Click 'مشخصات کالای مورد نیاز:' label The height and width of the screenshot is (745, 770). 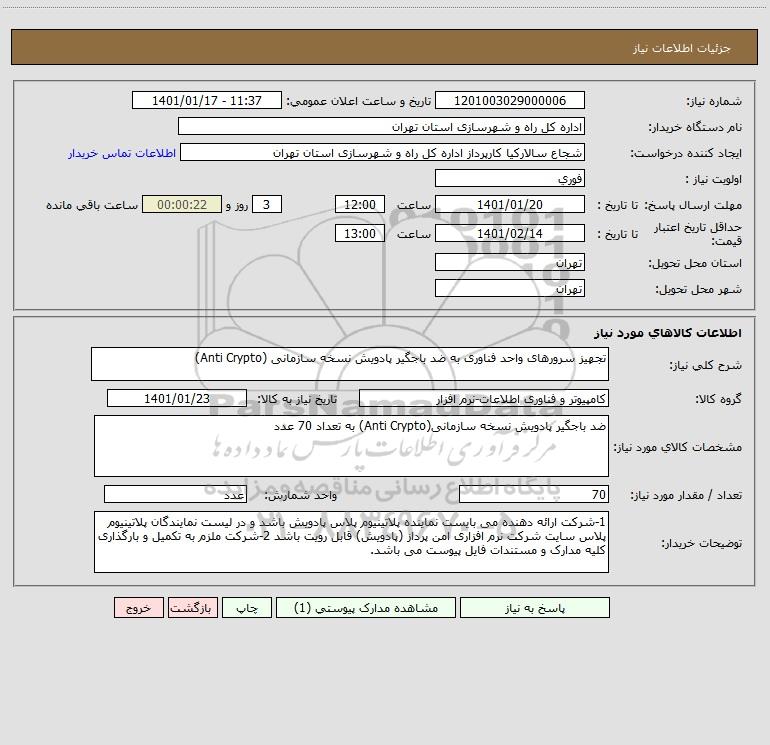(678, 447)
